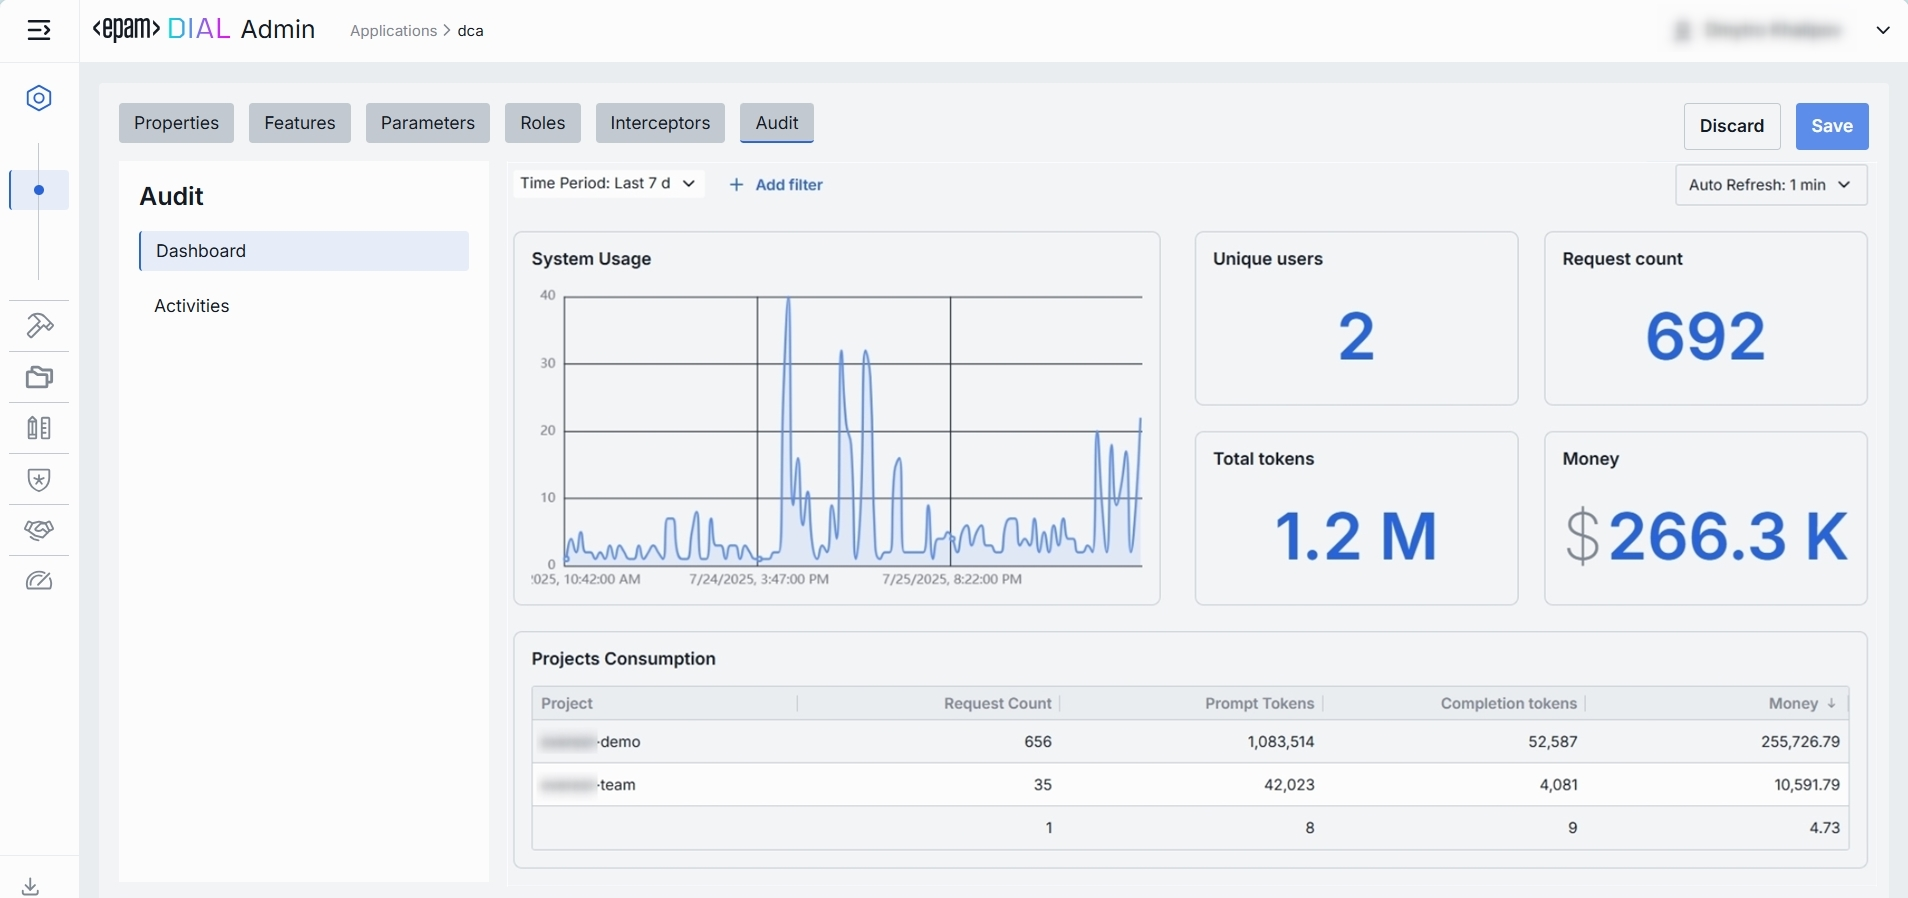
Task: Click the Unique users card
Action: click(x=1356, y=319)
